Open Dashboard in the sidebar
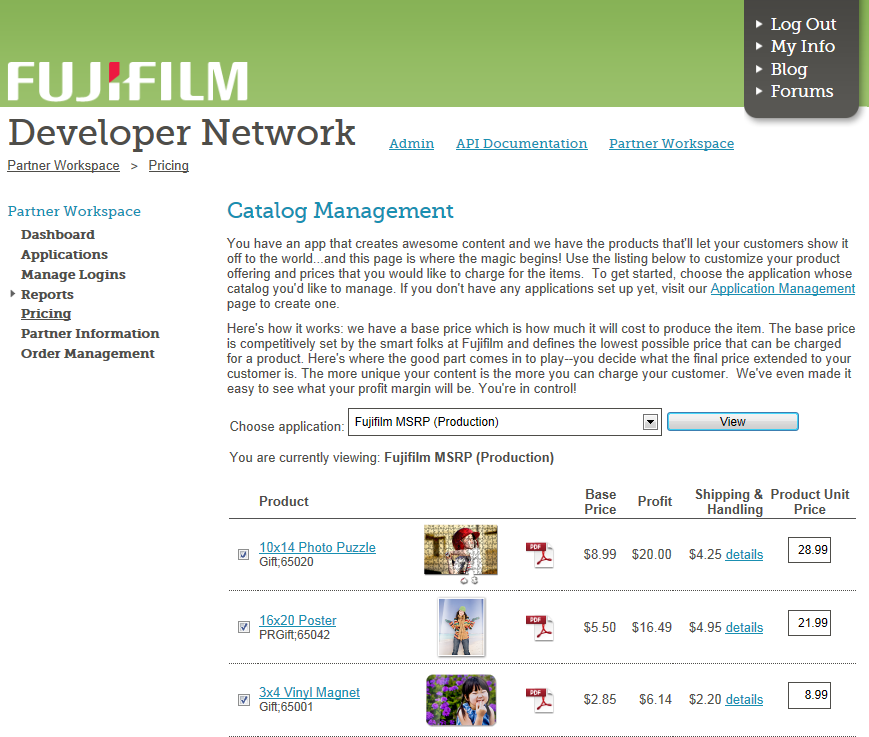This screenshot has height=737, width=869. click(58, 234)
